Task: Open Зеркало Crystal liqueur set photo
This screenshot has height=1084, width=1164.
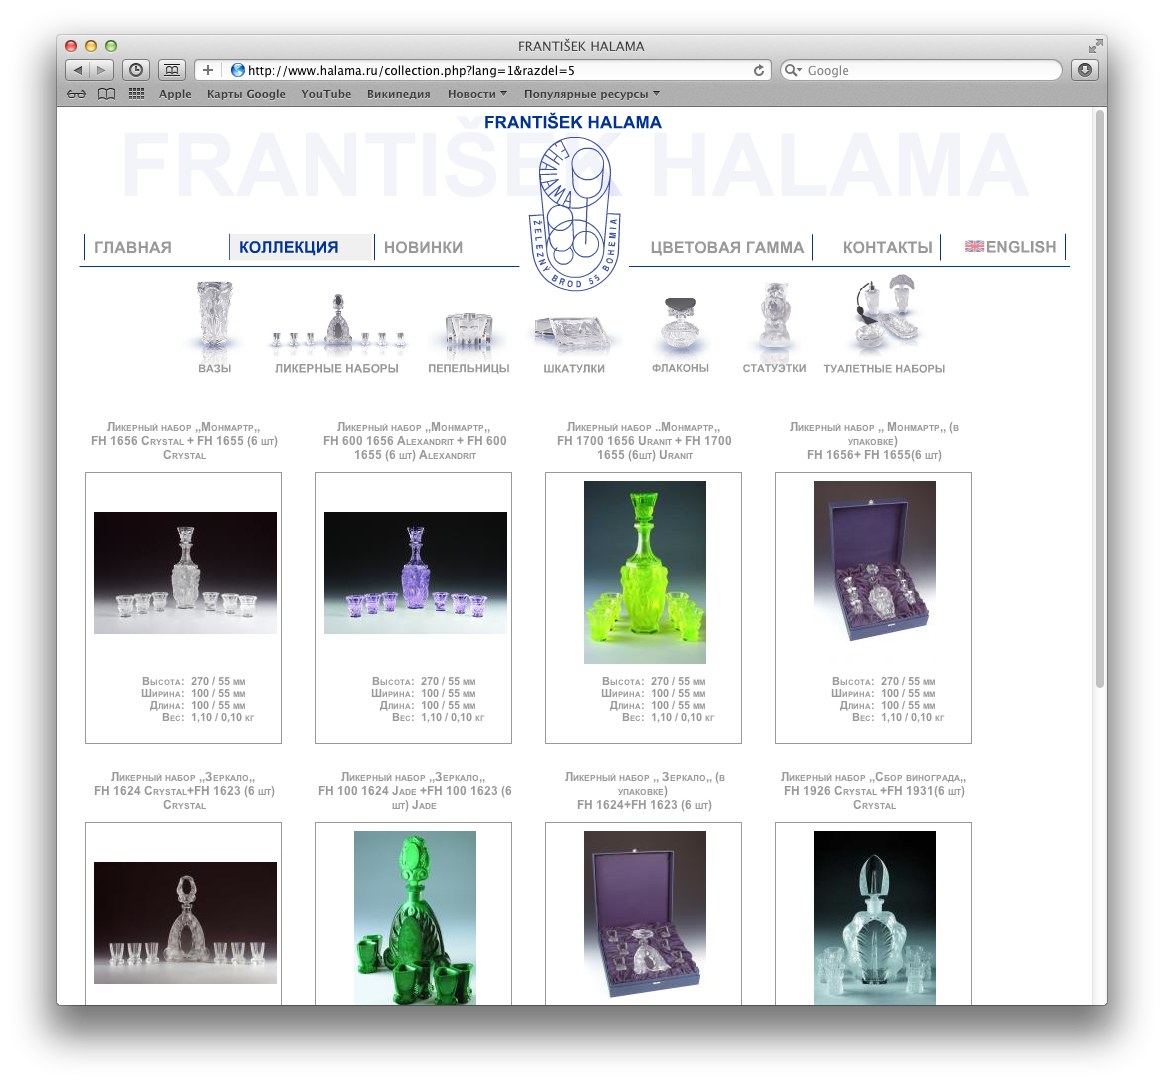Action: coord(186,923)
